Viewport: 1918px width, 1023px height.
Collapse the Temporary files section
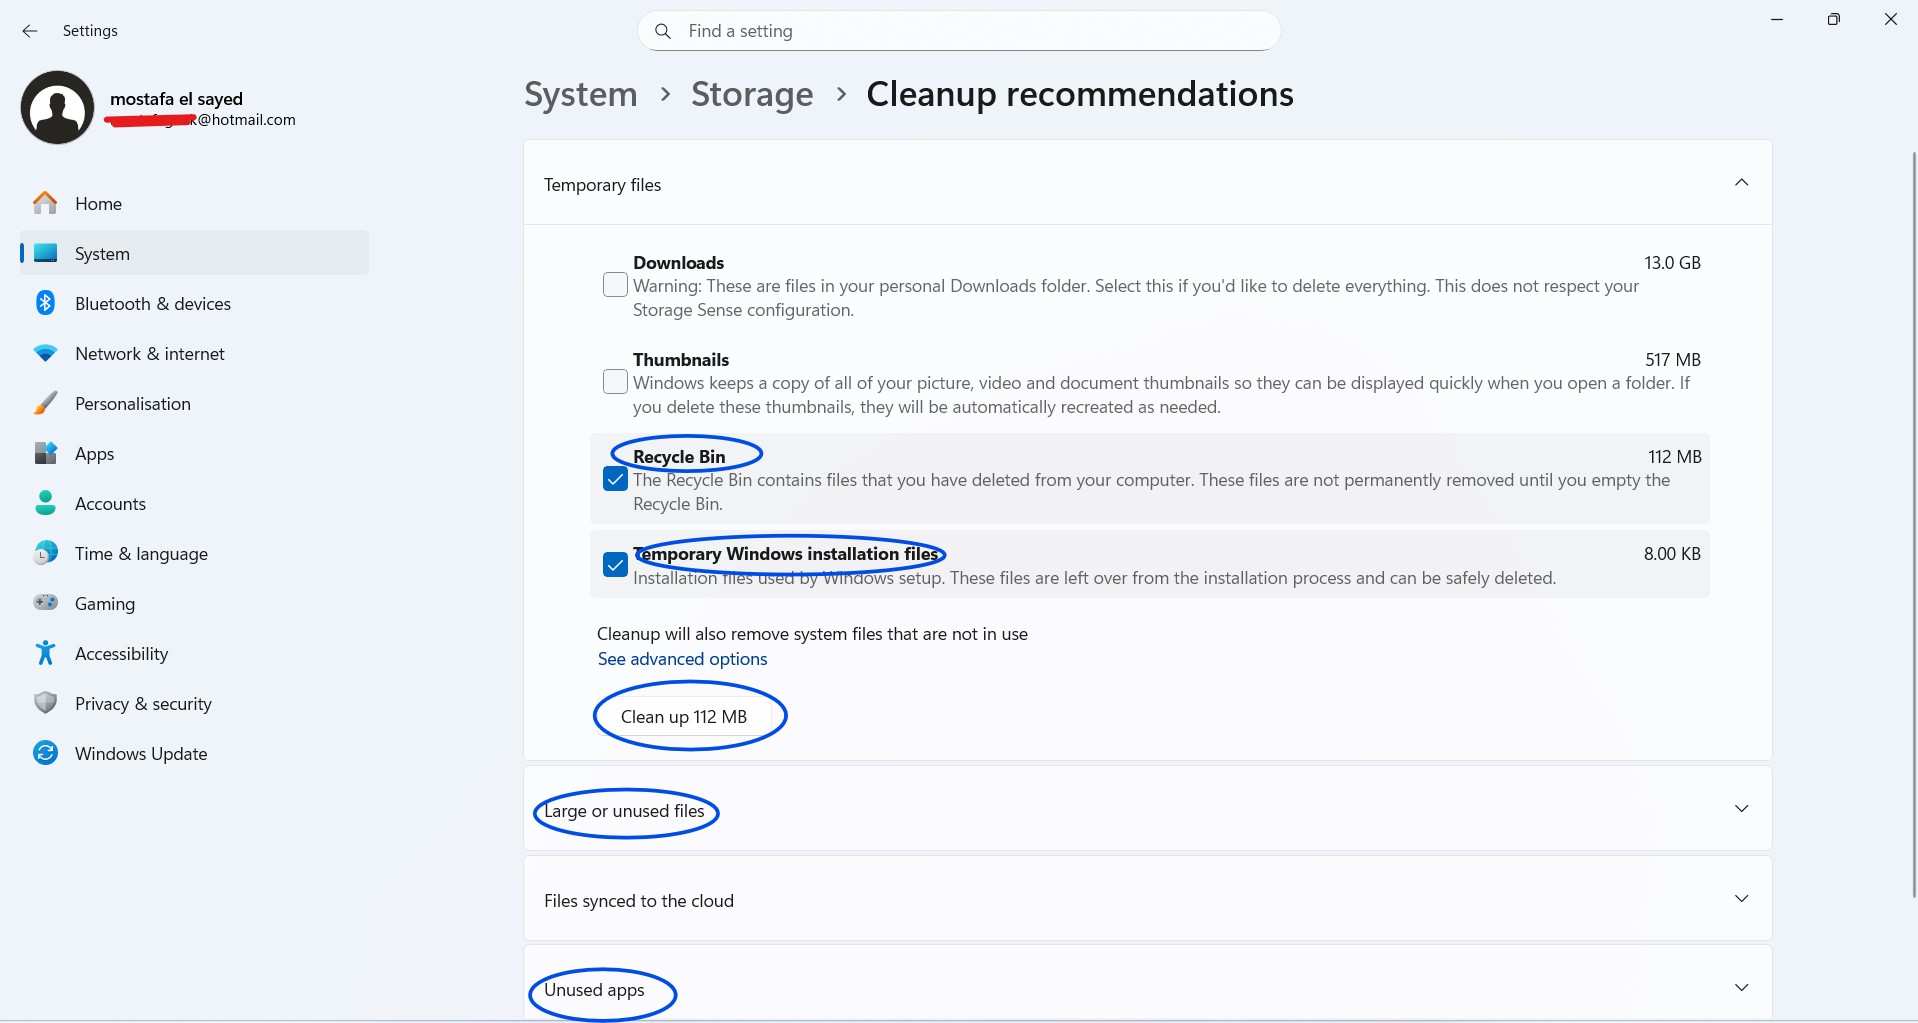click(x=1741, y=183)
